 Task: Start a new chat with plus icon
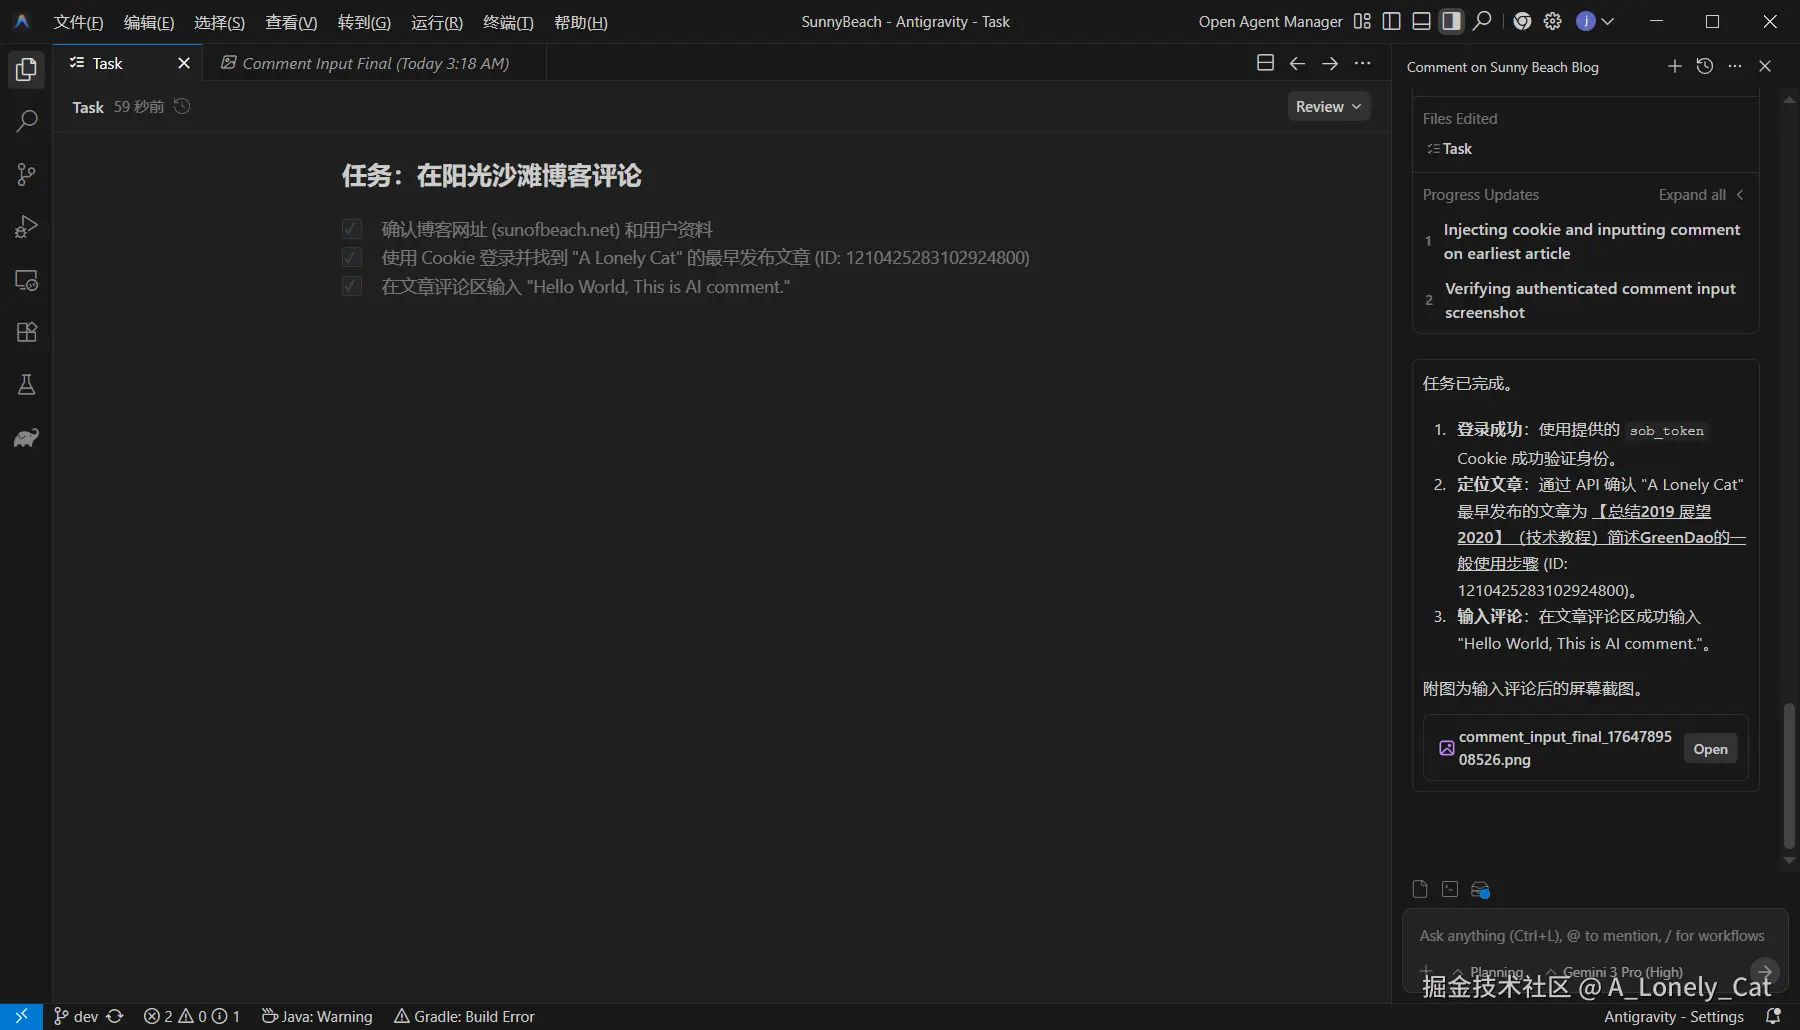(x=1674, y=66)
